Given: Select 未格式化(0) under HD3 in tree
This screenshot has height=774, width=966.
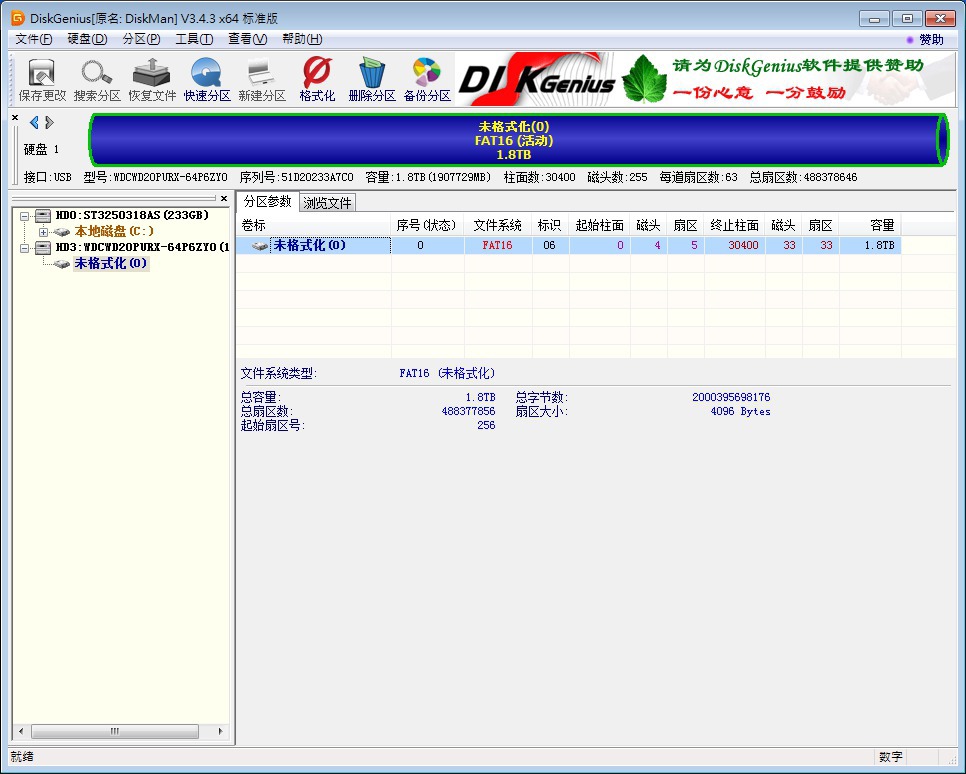Looking at the screenshot, I should pos(111,263).
